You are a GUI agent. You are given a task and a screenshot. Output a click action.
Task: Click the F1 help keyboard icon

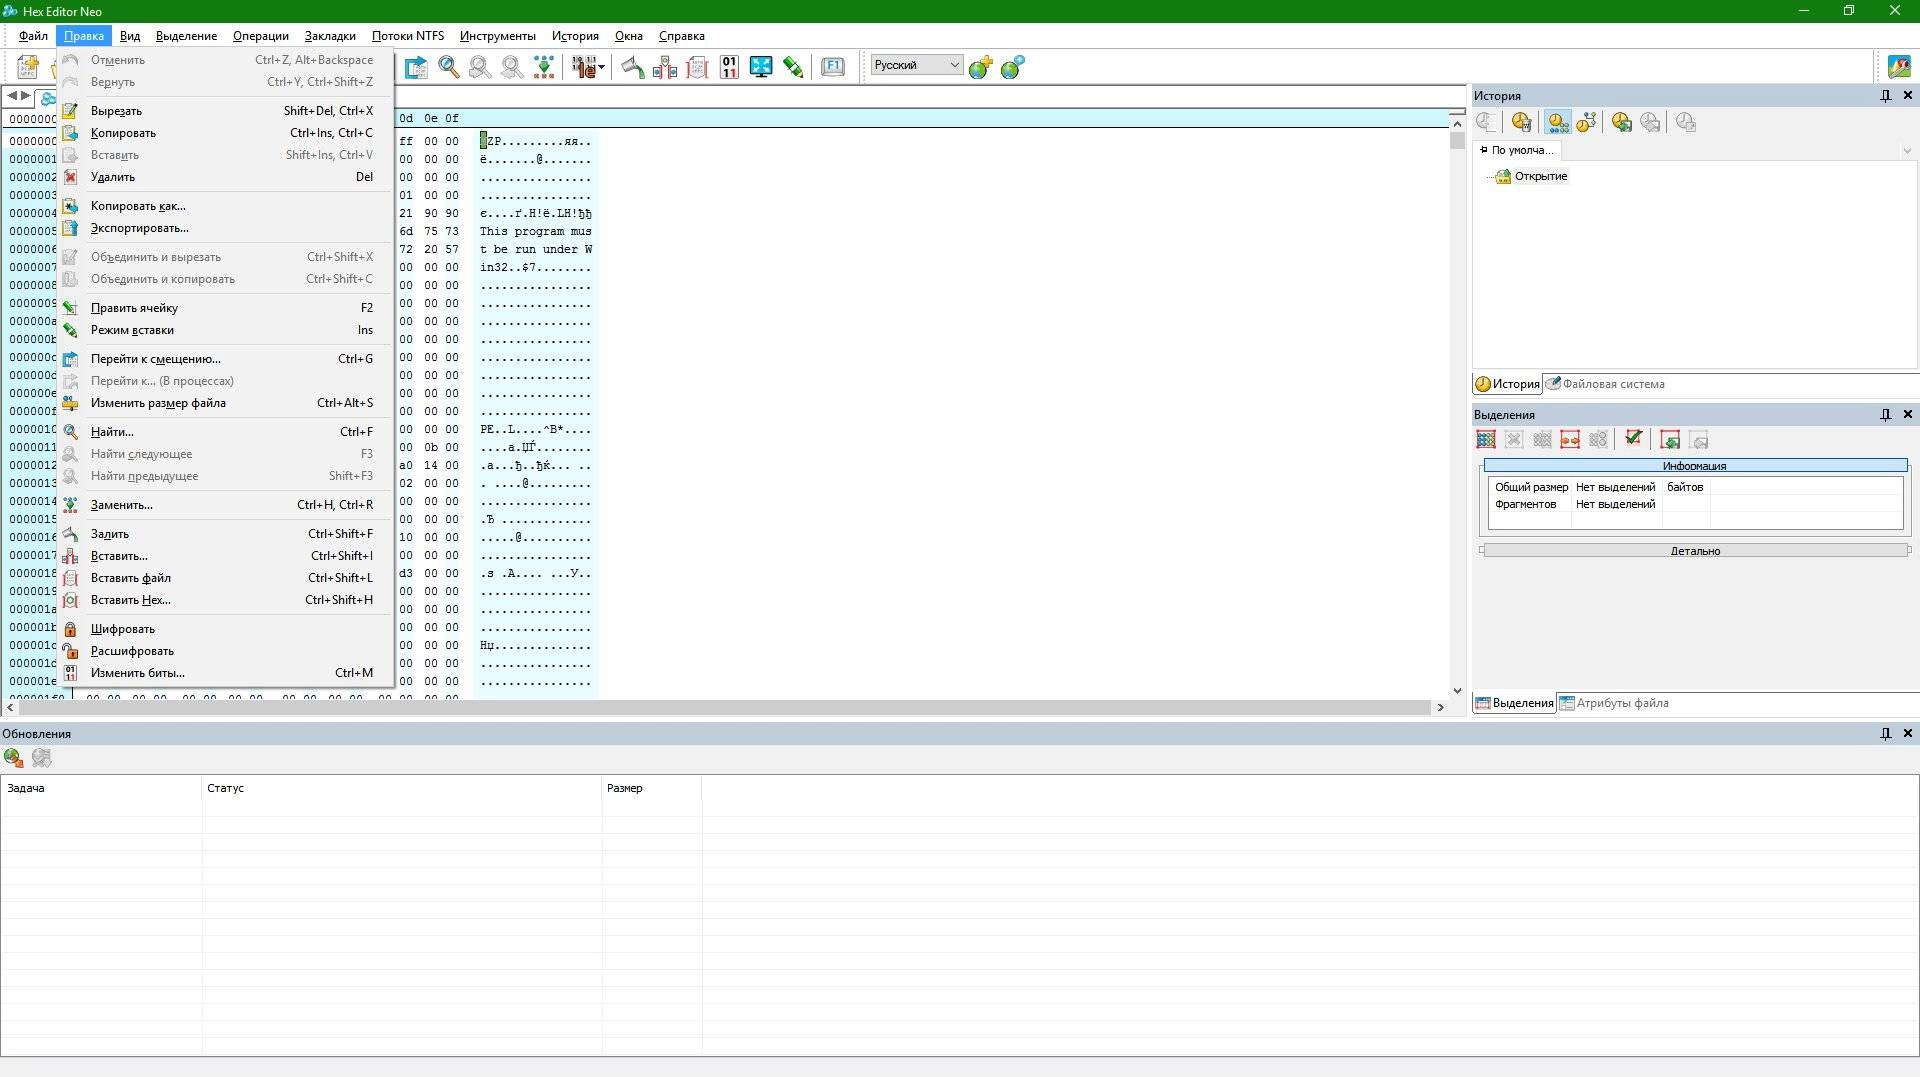[833, 67]
